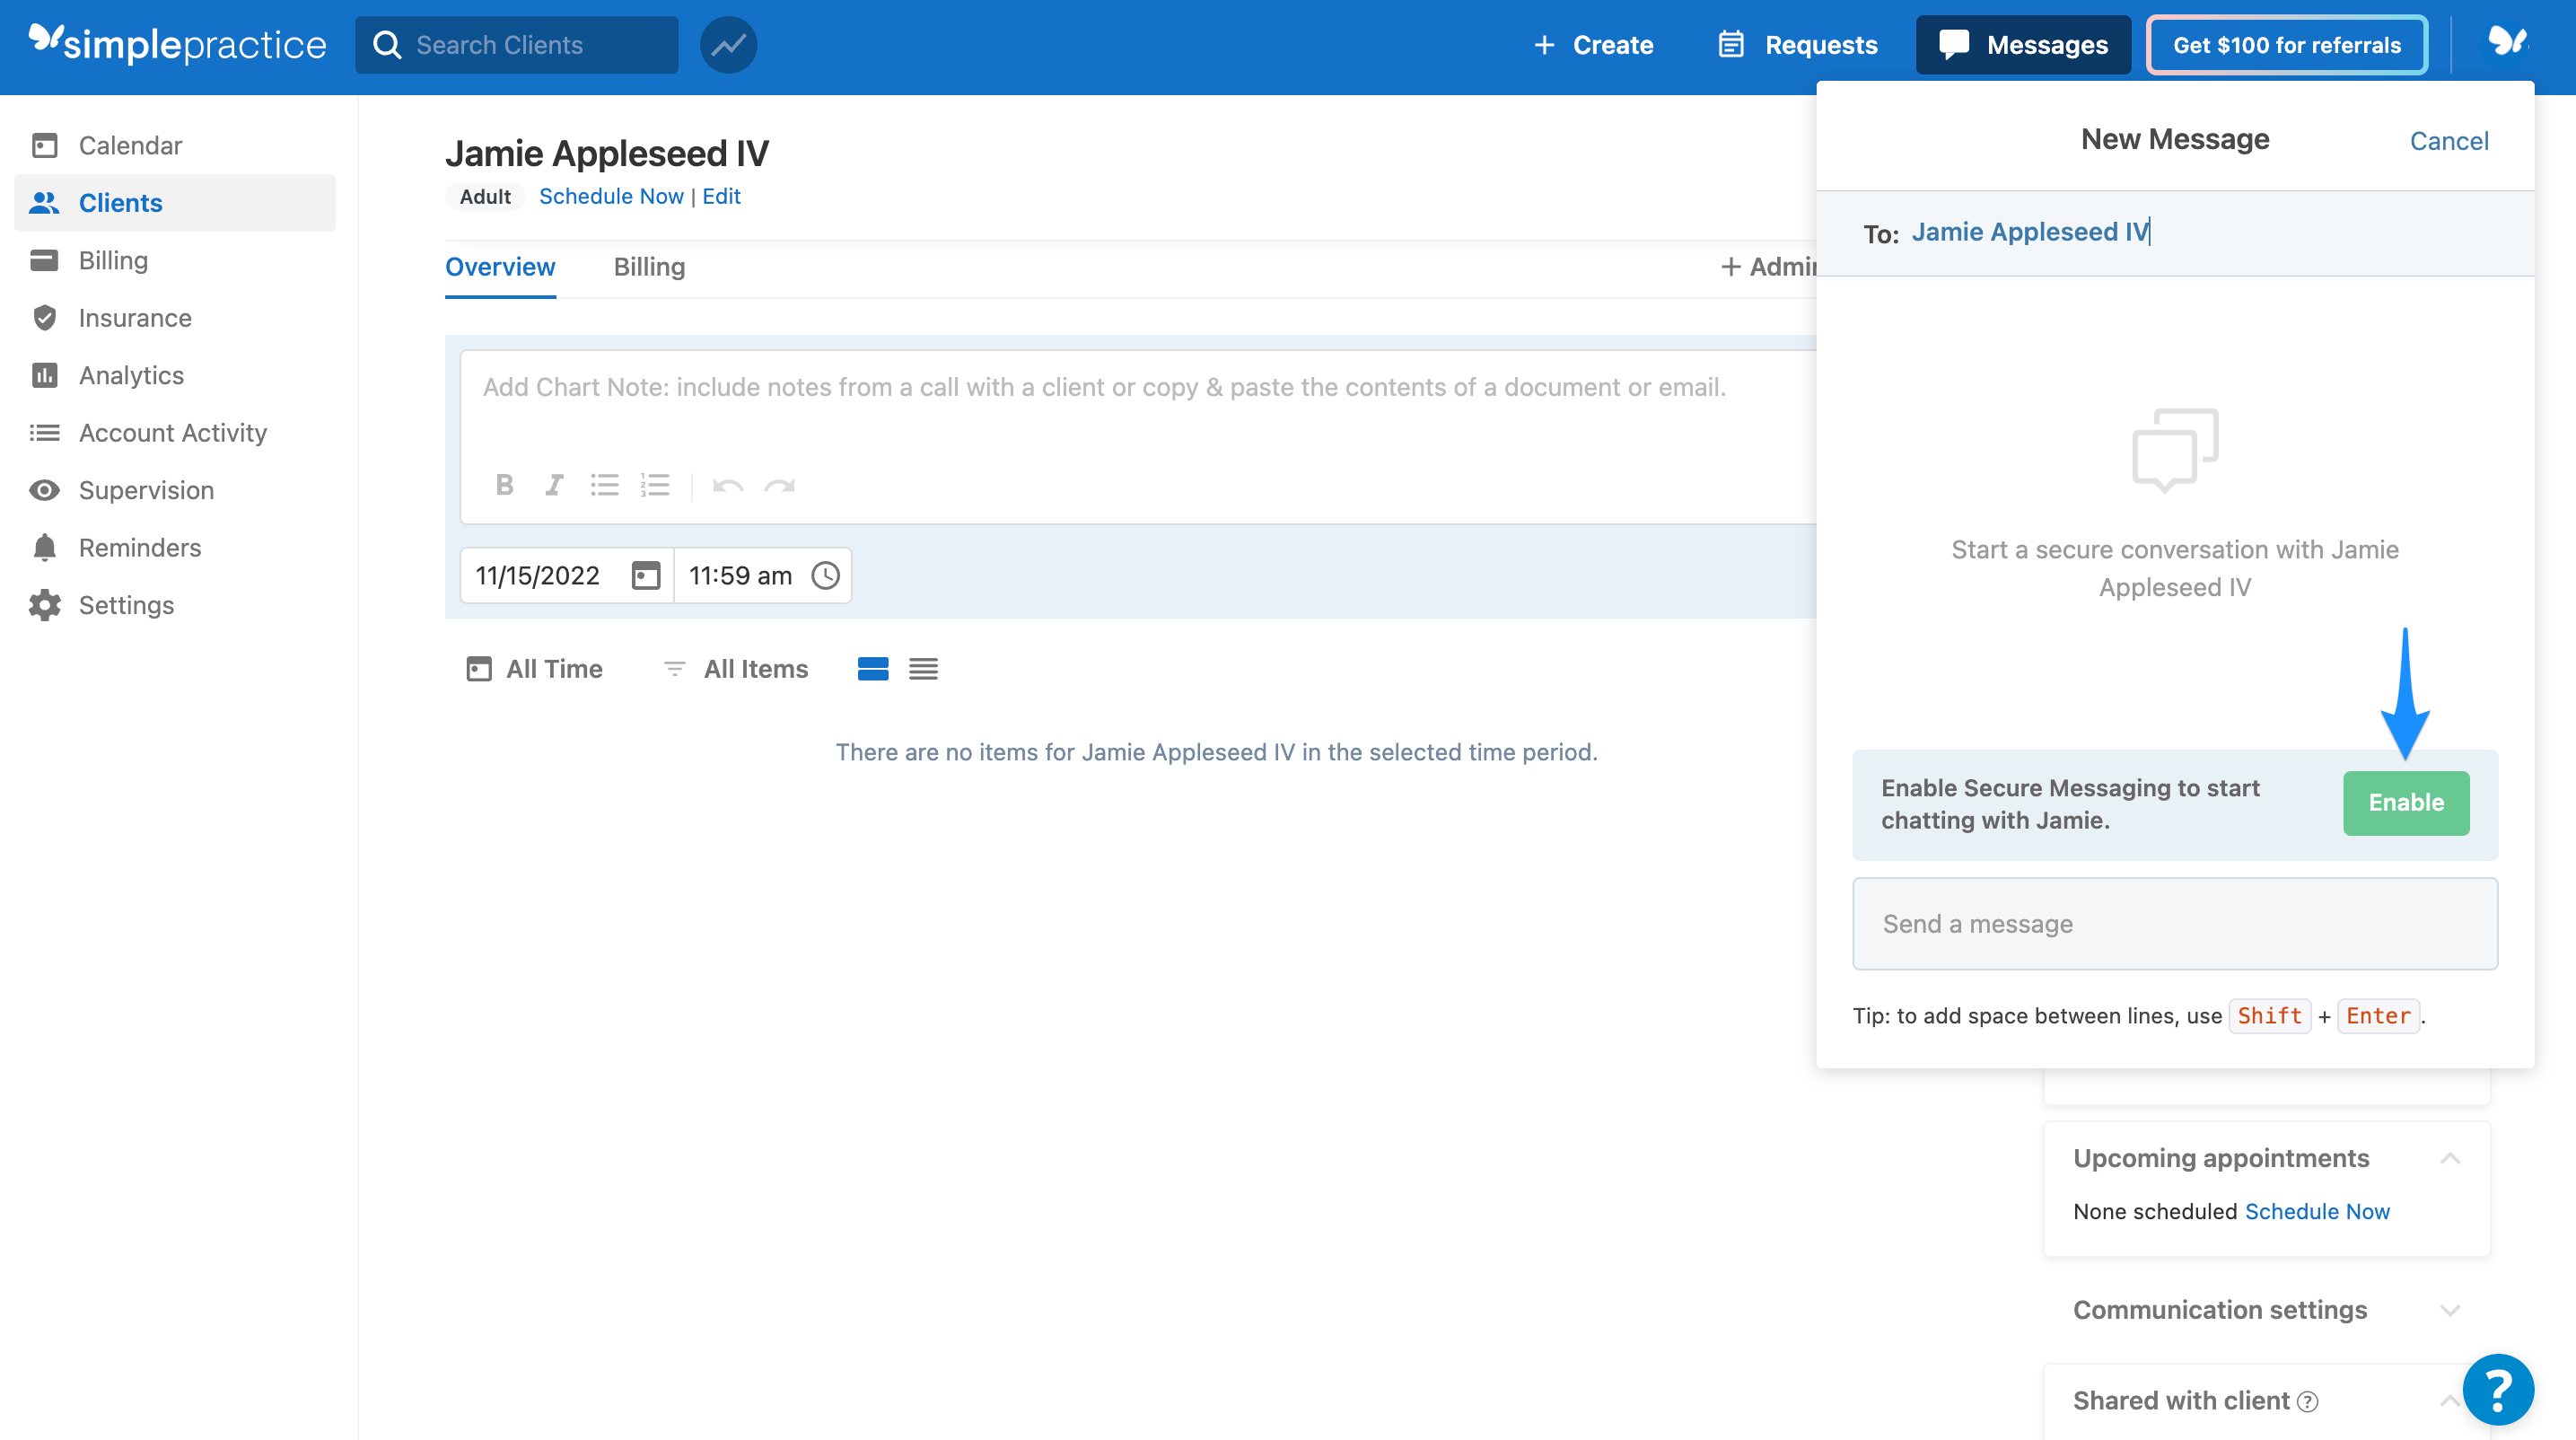2576x1440 pixels.
Task: Cancel the new message
Action: [x=2449, y=141]
